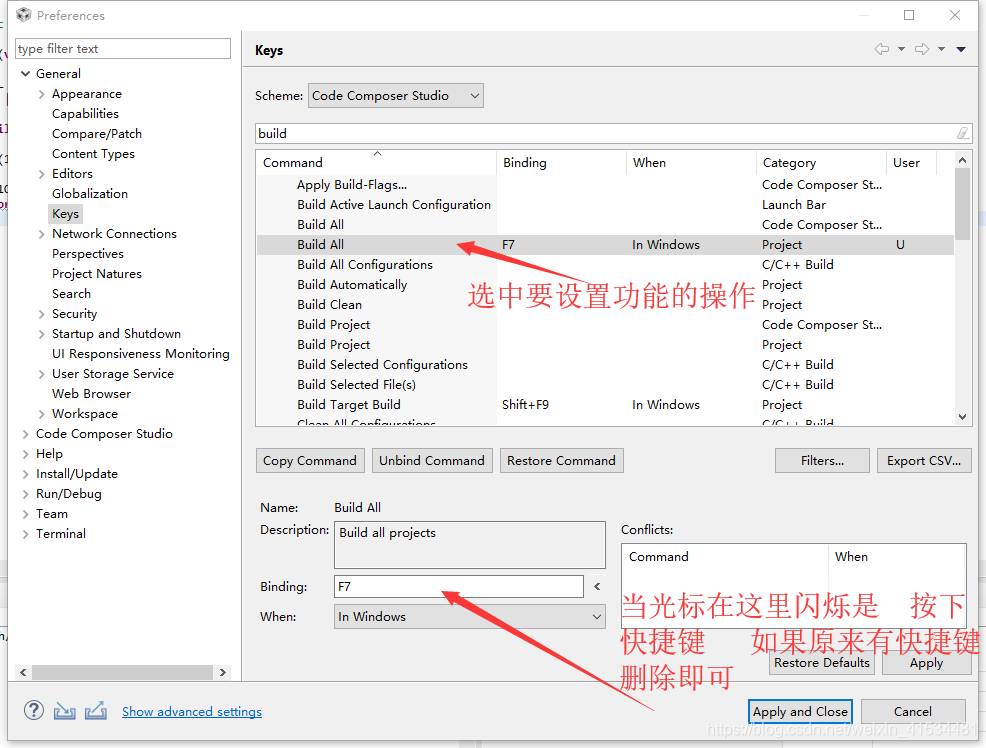Click the Import preferences icon
The height and width of the screenshot is (748, 986).
coord(64,711)
